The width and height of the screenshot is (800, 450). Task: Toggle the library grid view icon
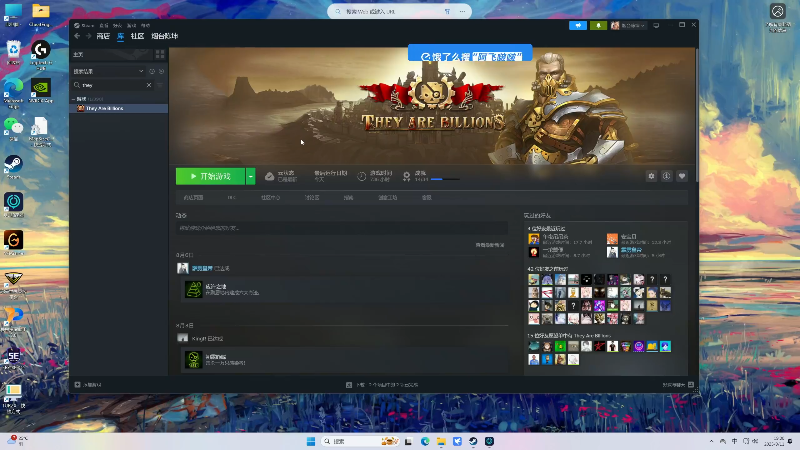[x=160, y=54]
